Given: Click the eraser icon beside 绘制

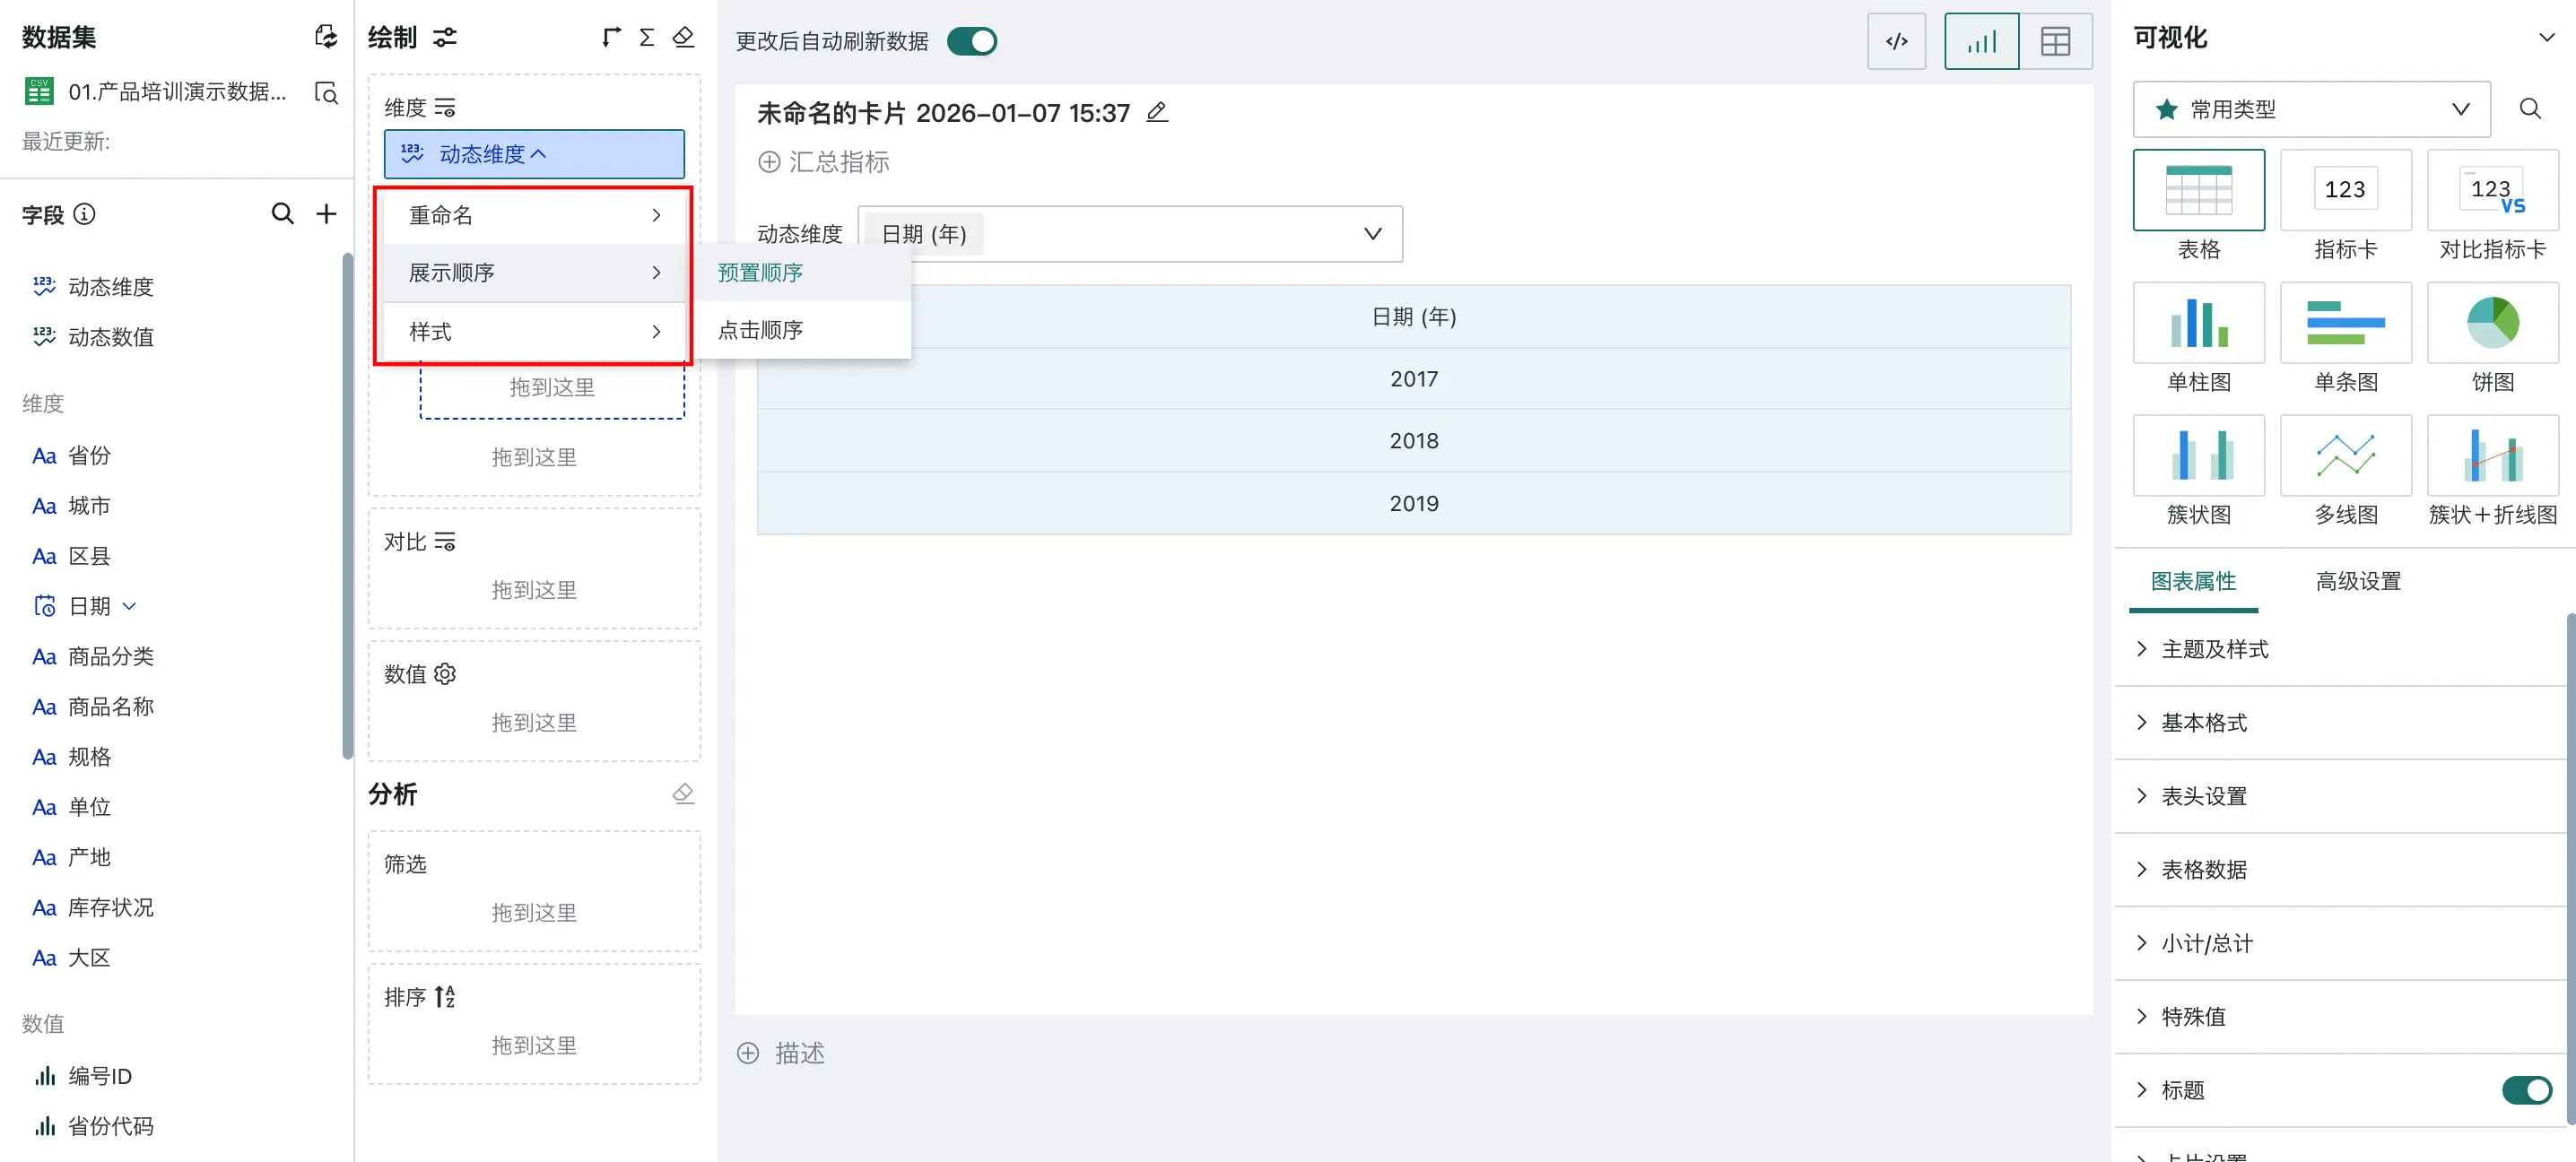Looking at the screenshot, I should click(683, 37).
